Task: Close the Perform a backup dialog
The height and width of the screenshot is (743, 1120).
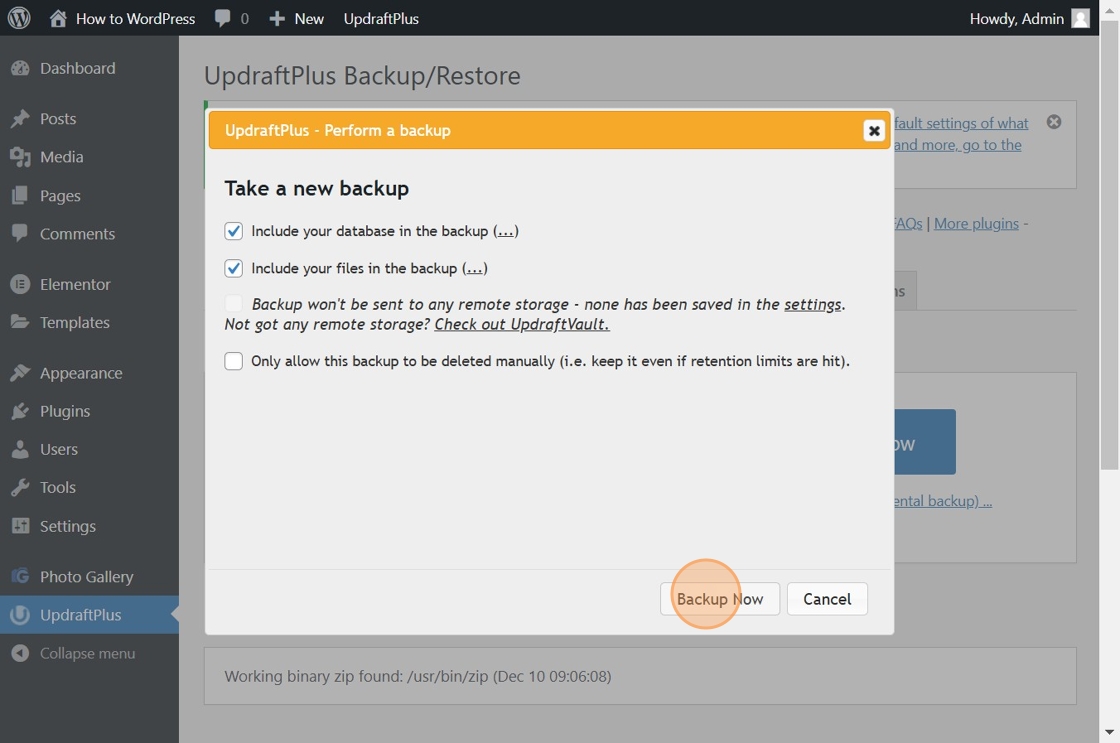Action: [874, 131]
